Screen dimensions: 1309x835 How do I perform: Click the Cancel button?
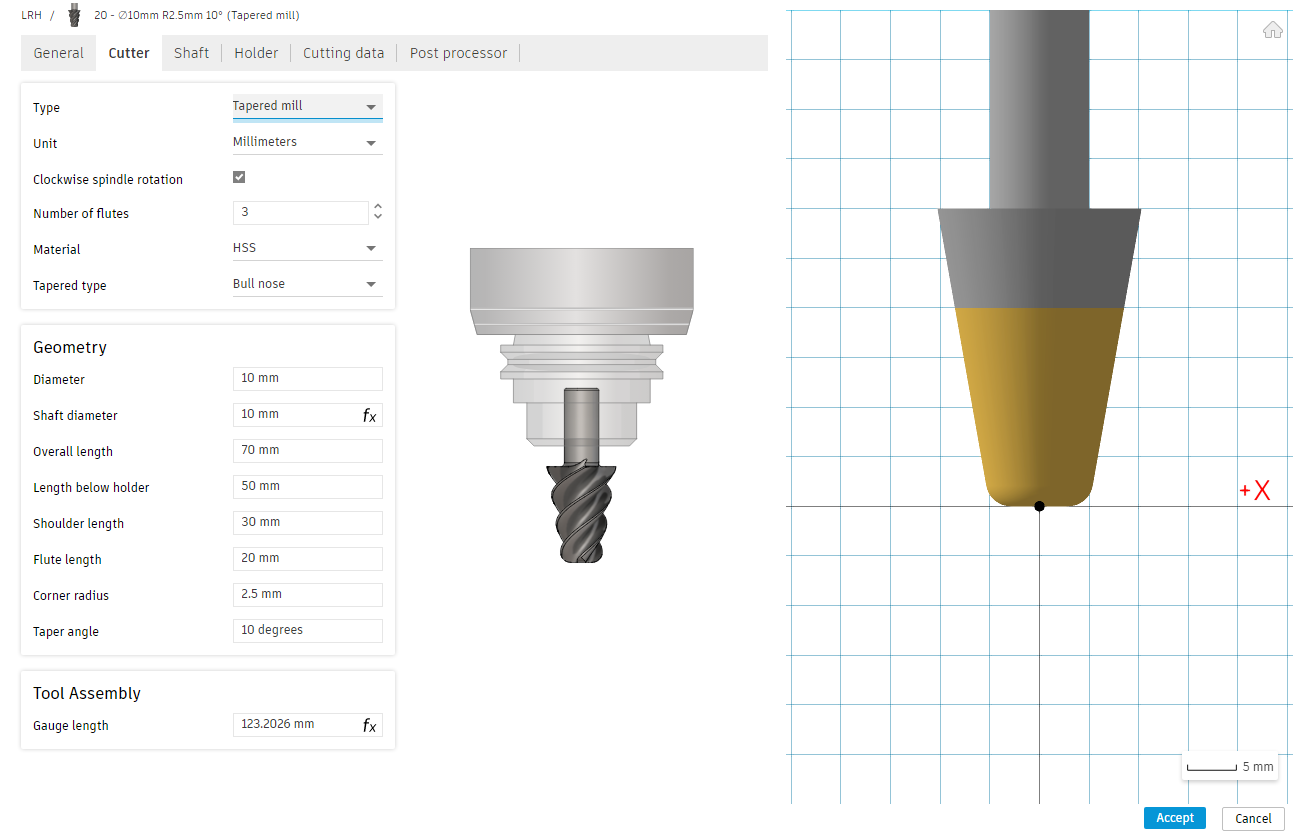(x=1253, y=818)
